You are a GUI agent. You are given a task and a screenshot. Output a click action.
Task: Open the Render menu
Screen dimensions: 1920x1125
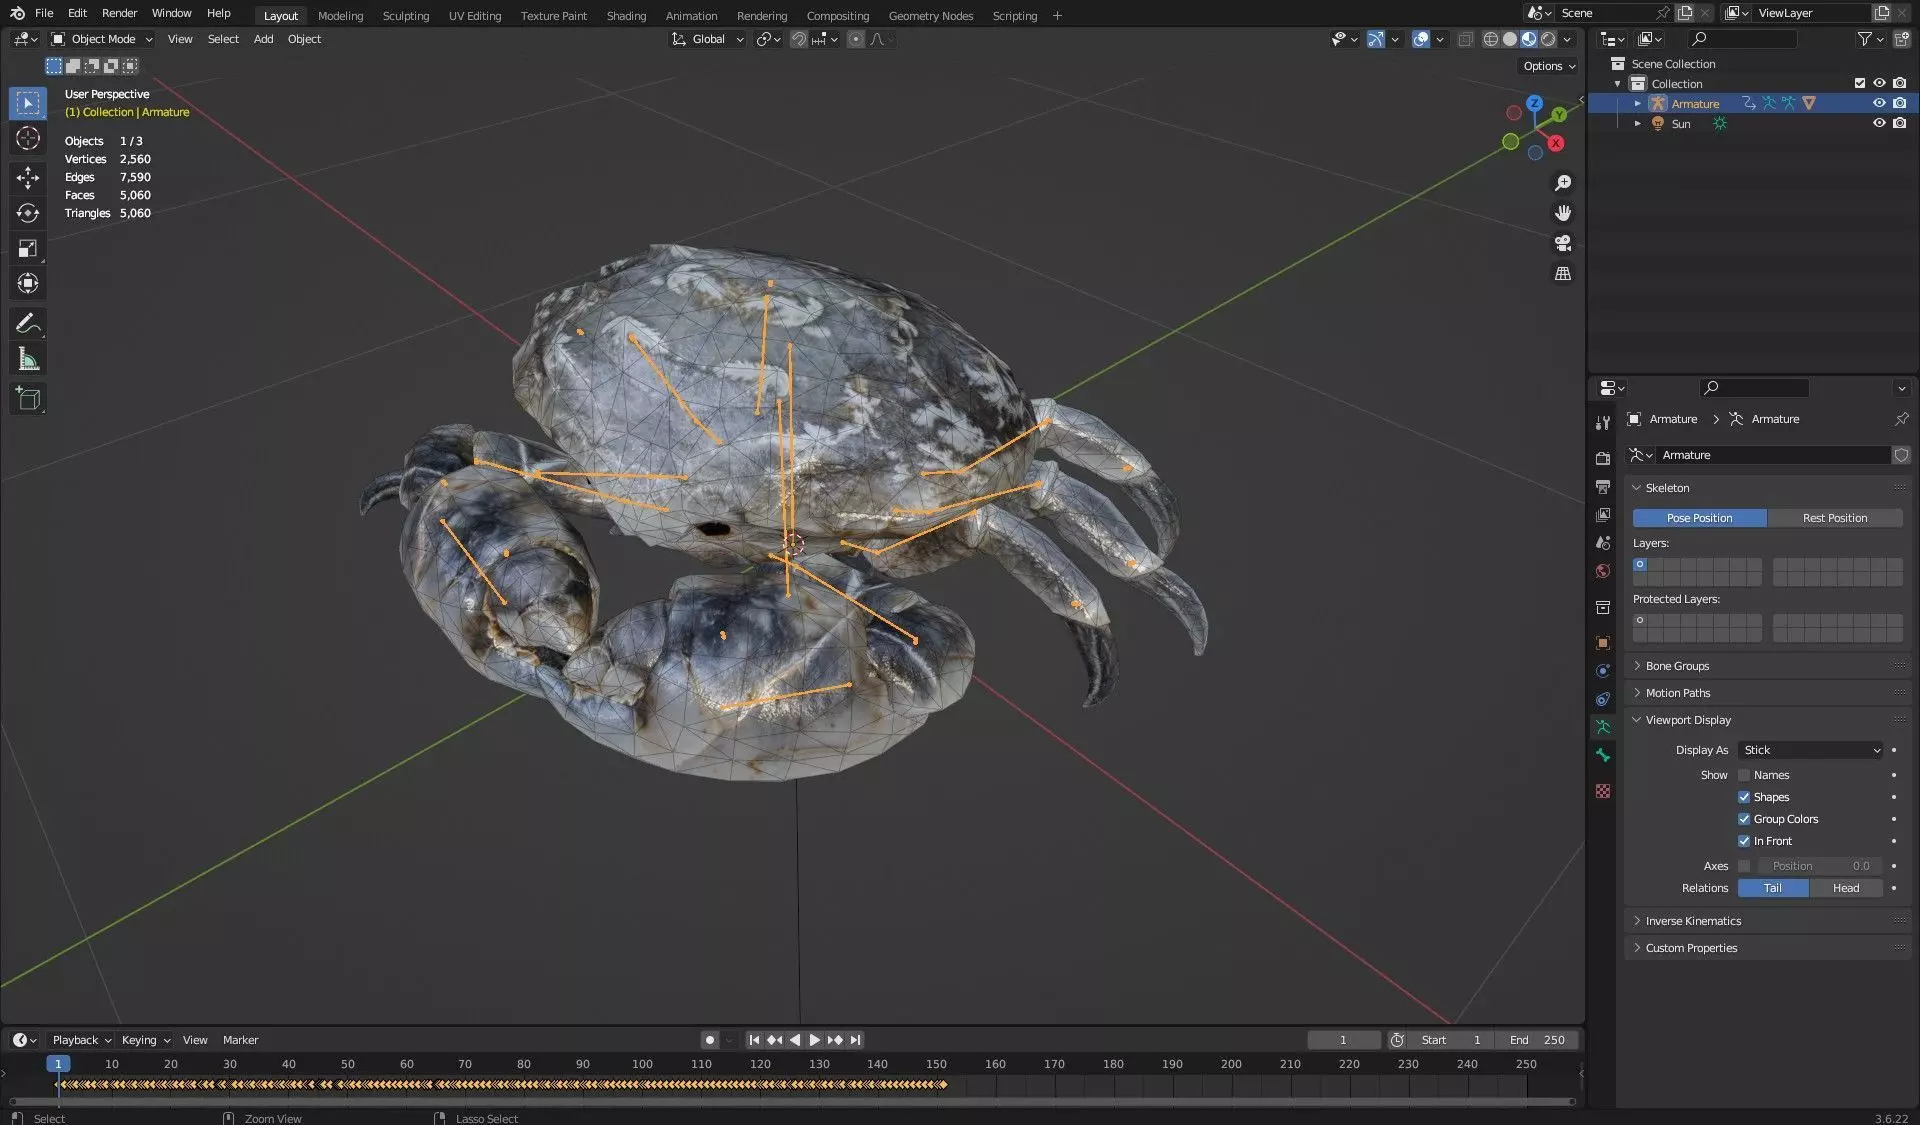(x=119, y=13)
